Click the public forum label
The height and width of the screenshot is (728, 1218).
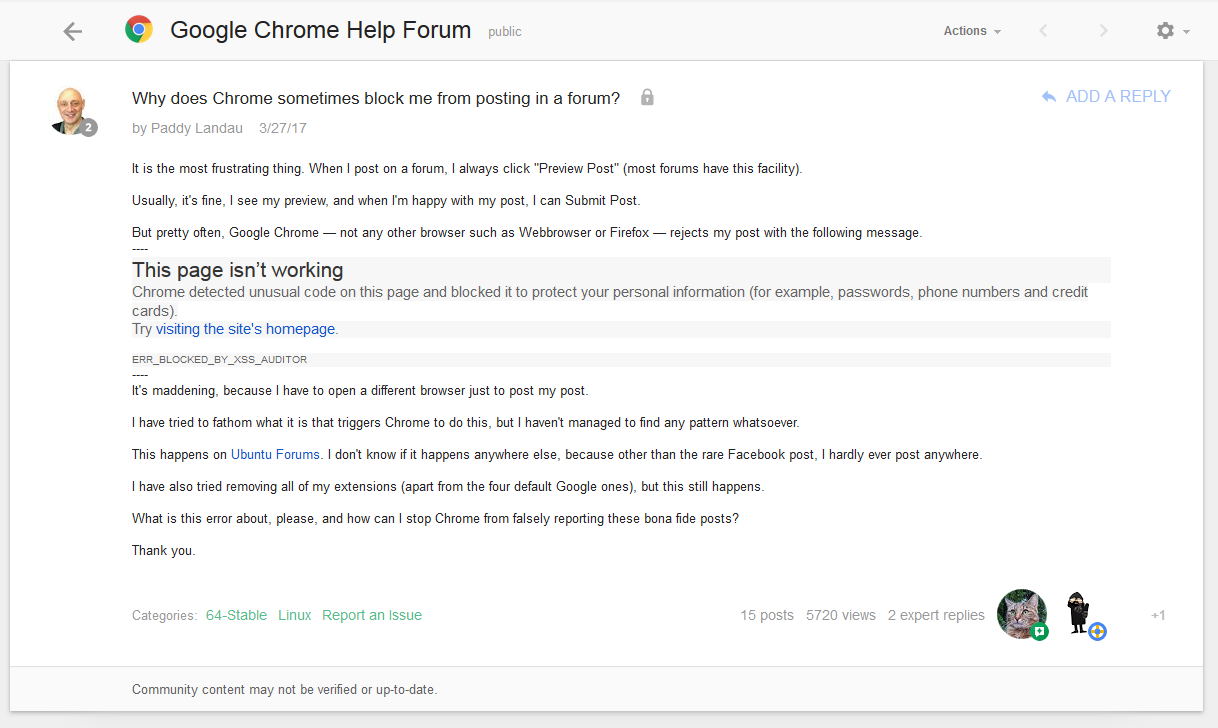pyautogui.click(x=505, y=32)
